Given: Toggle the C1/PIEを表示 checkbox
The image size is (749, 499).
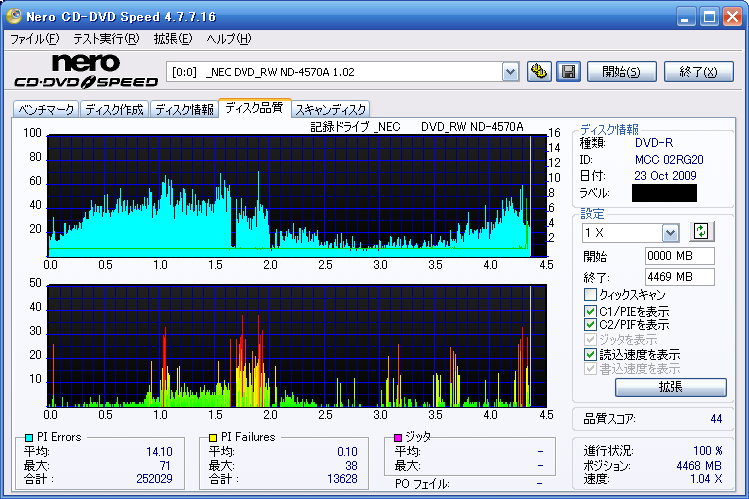Looking at the screenshot, I should click(x=590, y=311).
